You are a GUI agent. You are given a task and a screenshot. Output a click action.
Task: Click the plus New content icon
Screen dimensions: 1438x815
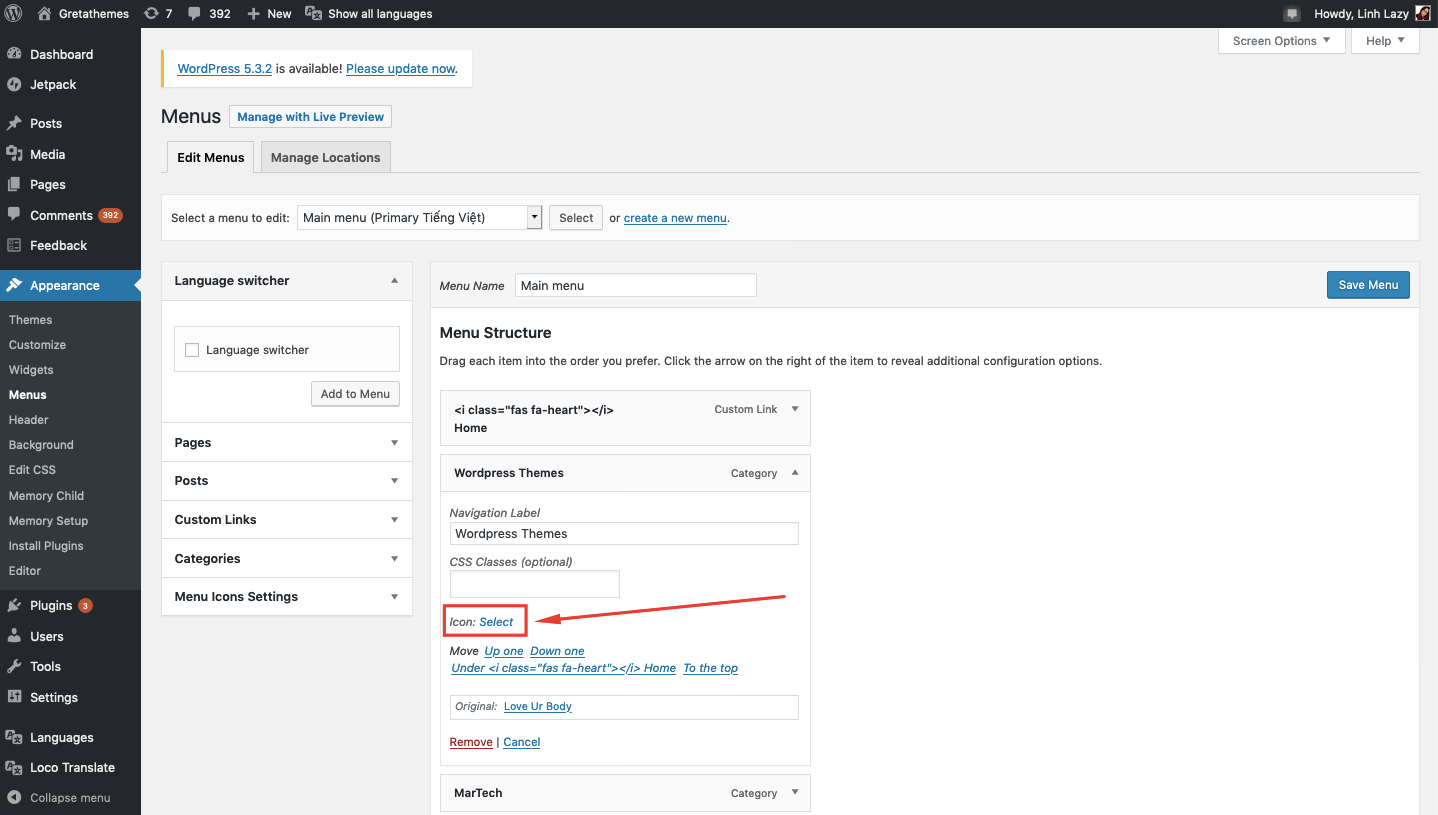click(253, 14)
